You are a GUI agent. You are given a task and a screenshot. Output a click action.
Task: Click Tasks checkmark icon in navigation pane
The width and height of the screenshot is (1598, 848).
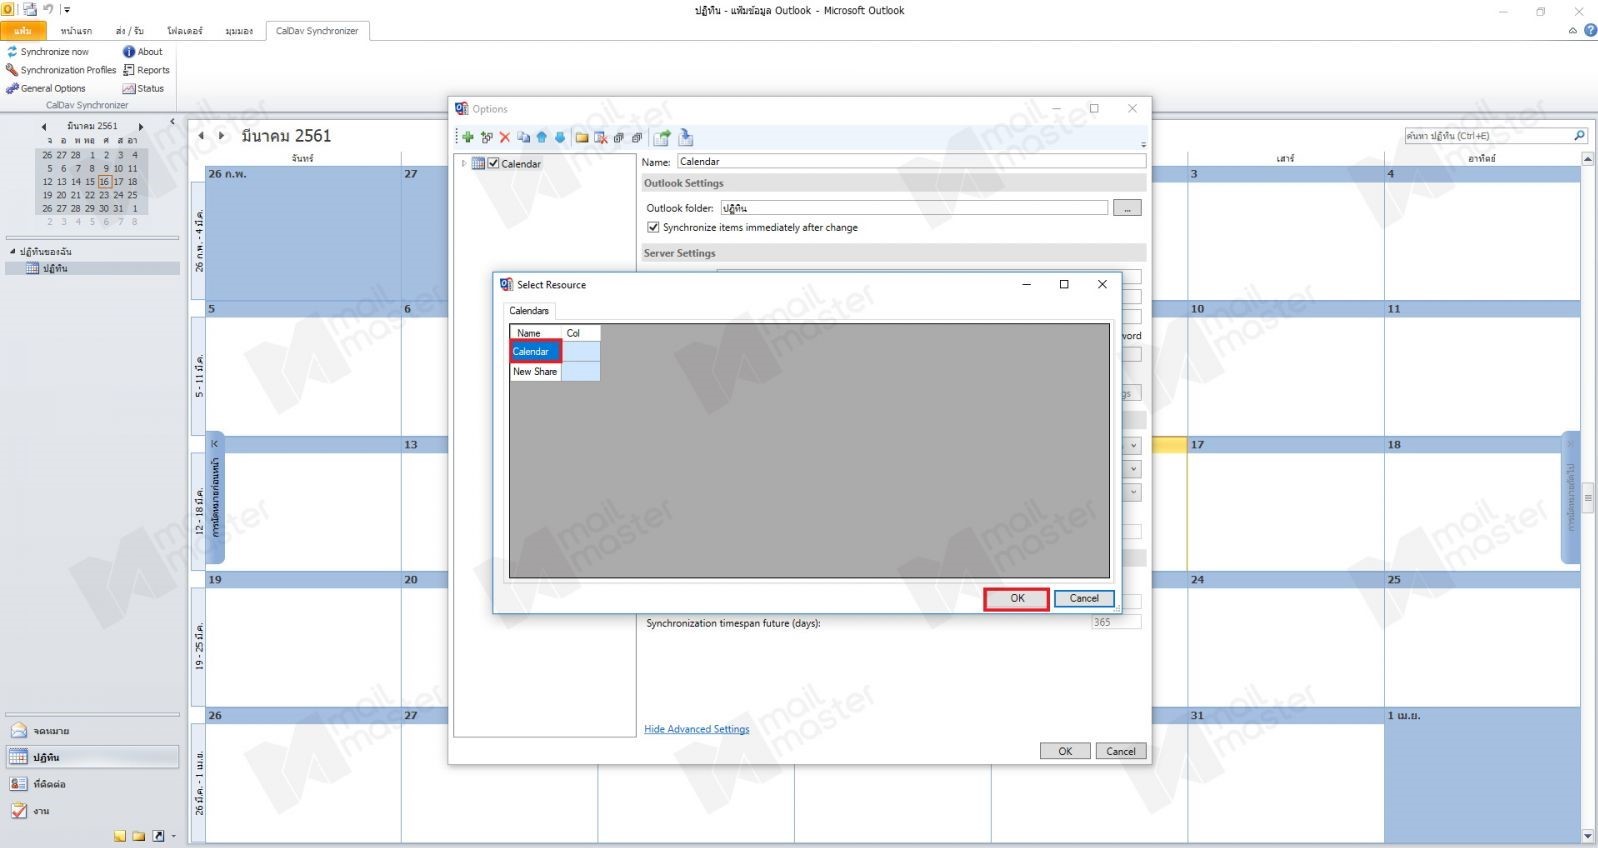(18, 811)
